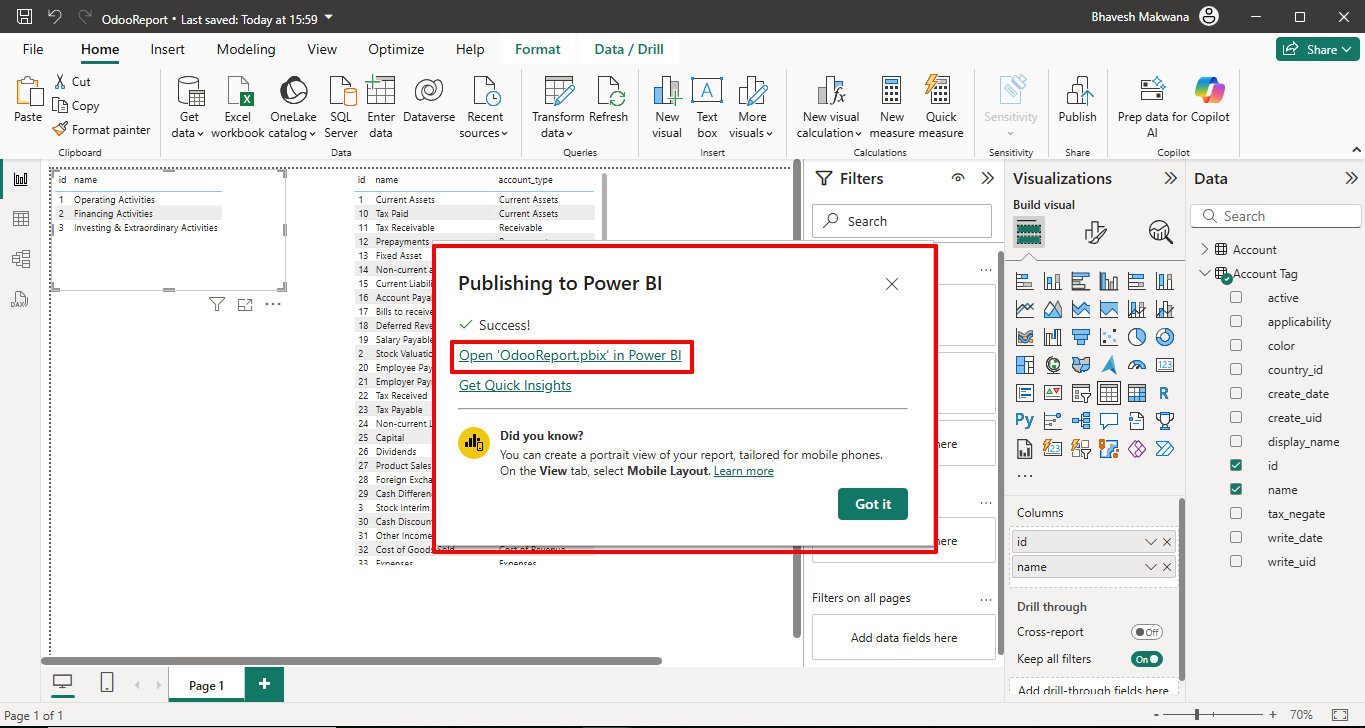Open the Format visual brush tab
Viewport: 1365px width, 728px height.
coord(1095,232)
